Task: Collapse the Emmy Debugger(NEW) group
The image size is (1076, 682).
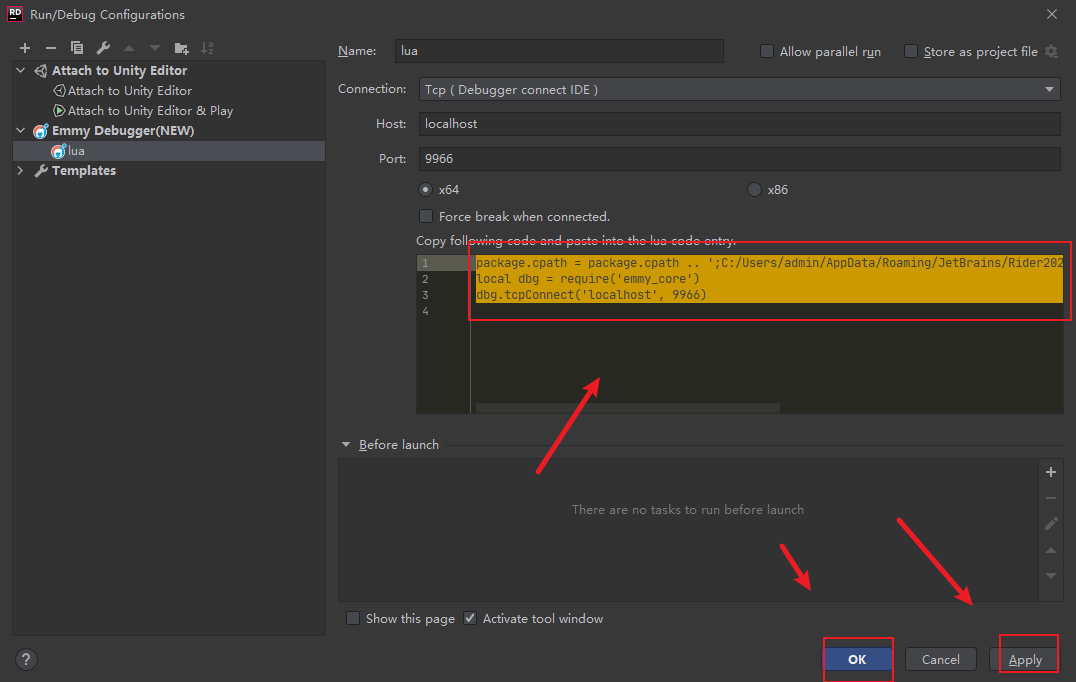Action: (21, 130)
